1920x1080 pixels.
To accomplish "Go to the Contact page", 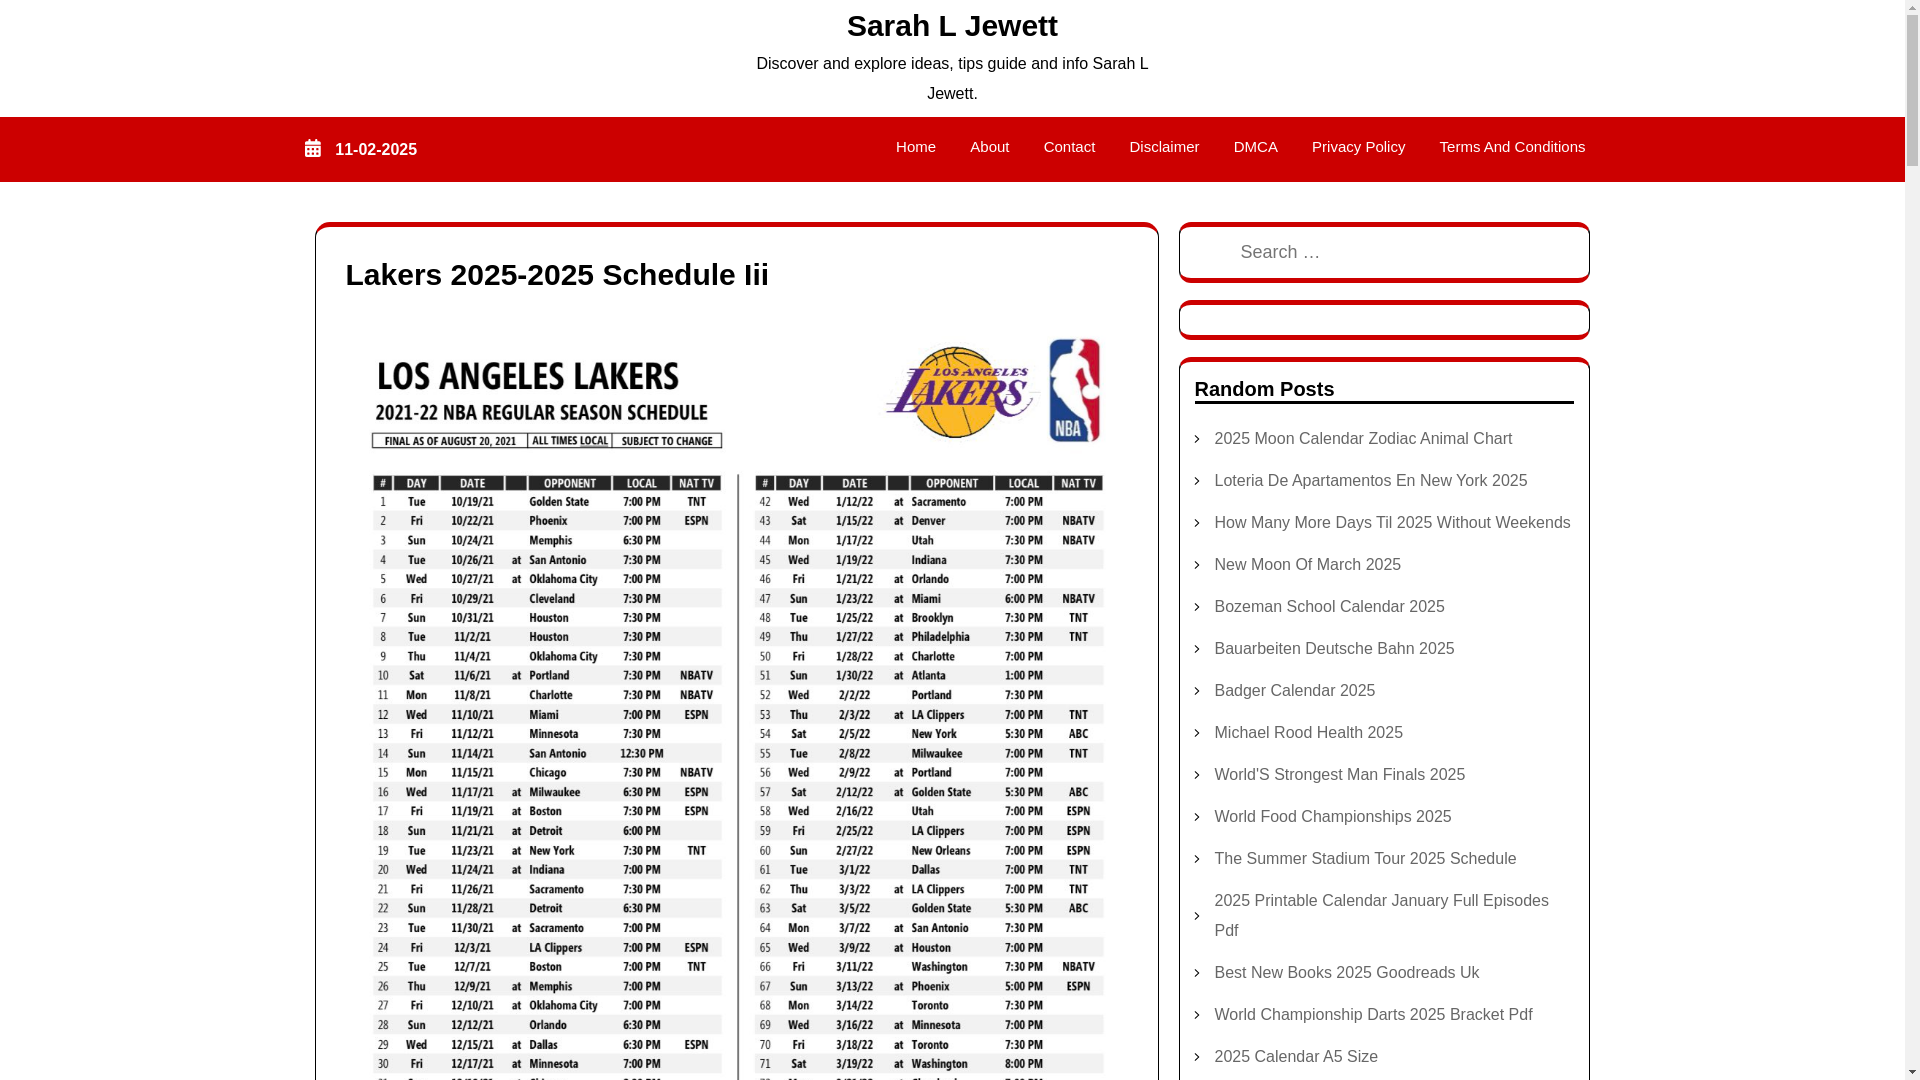I will pos(1069,147).
